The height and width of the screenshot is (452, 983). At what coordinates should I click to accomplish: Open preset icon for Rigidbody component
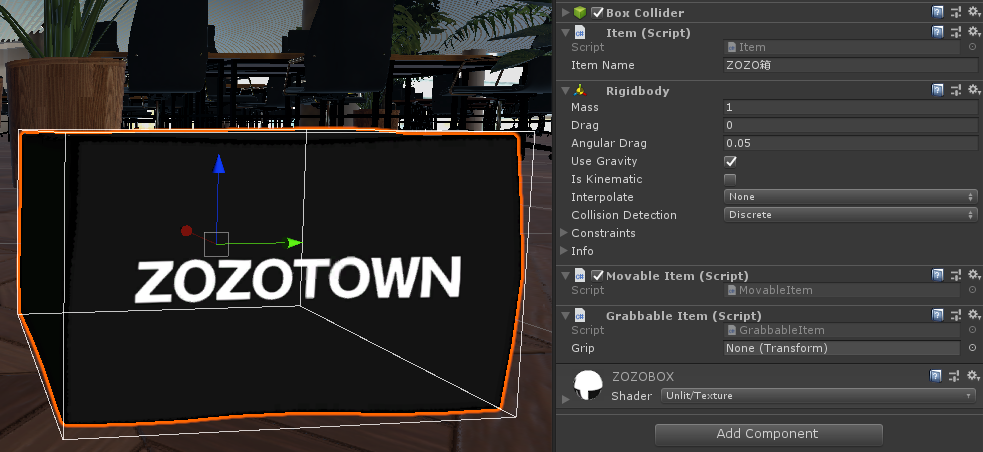955,90
